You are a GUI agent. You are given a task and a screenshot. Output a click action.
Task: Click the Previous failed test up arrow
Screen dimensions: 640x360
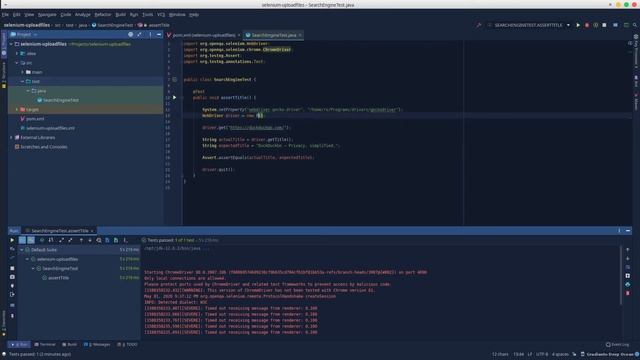pos(81,240)
